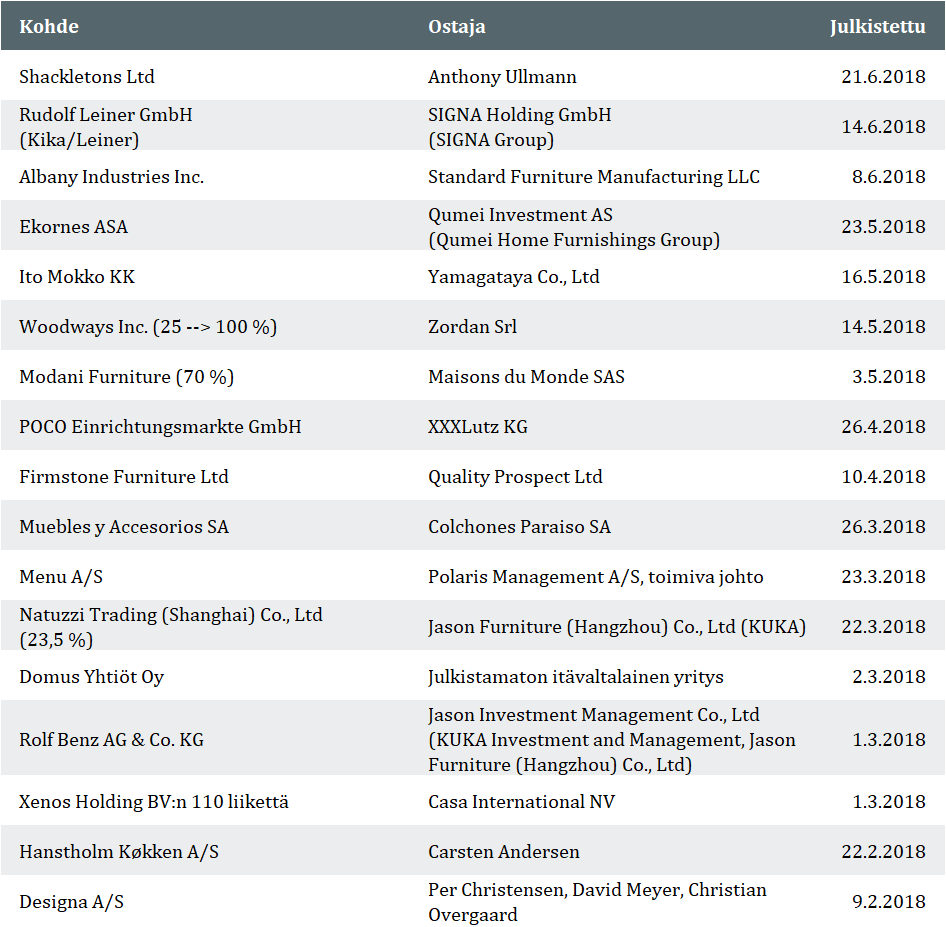The image size is (946, 927).
Task: Click the date 8.6.2018
Action: [889, 177]
